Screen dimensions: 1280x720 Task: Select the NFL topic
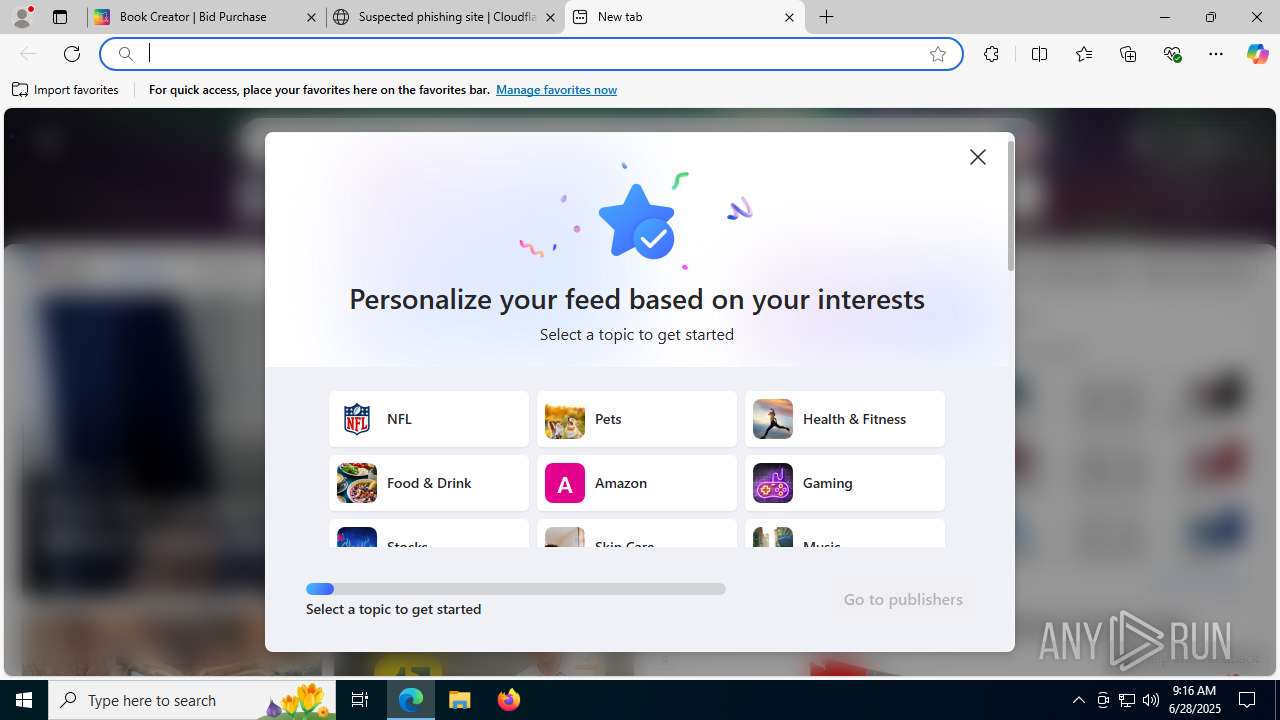click(429, 419)
